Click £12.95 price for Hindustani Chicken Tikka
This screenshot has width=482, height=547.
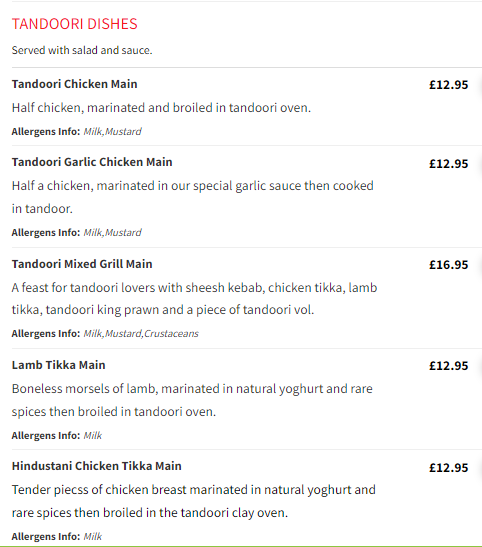449,468
